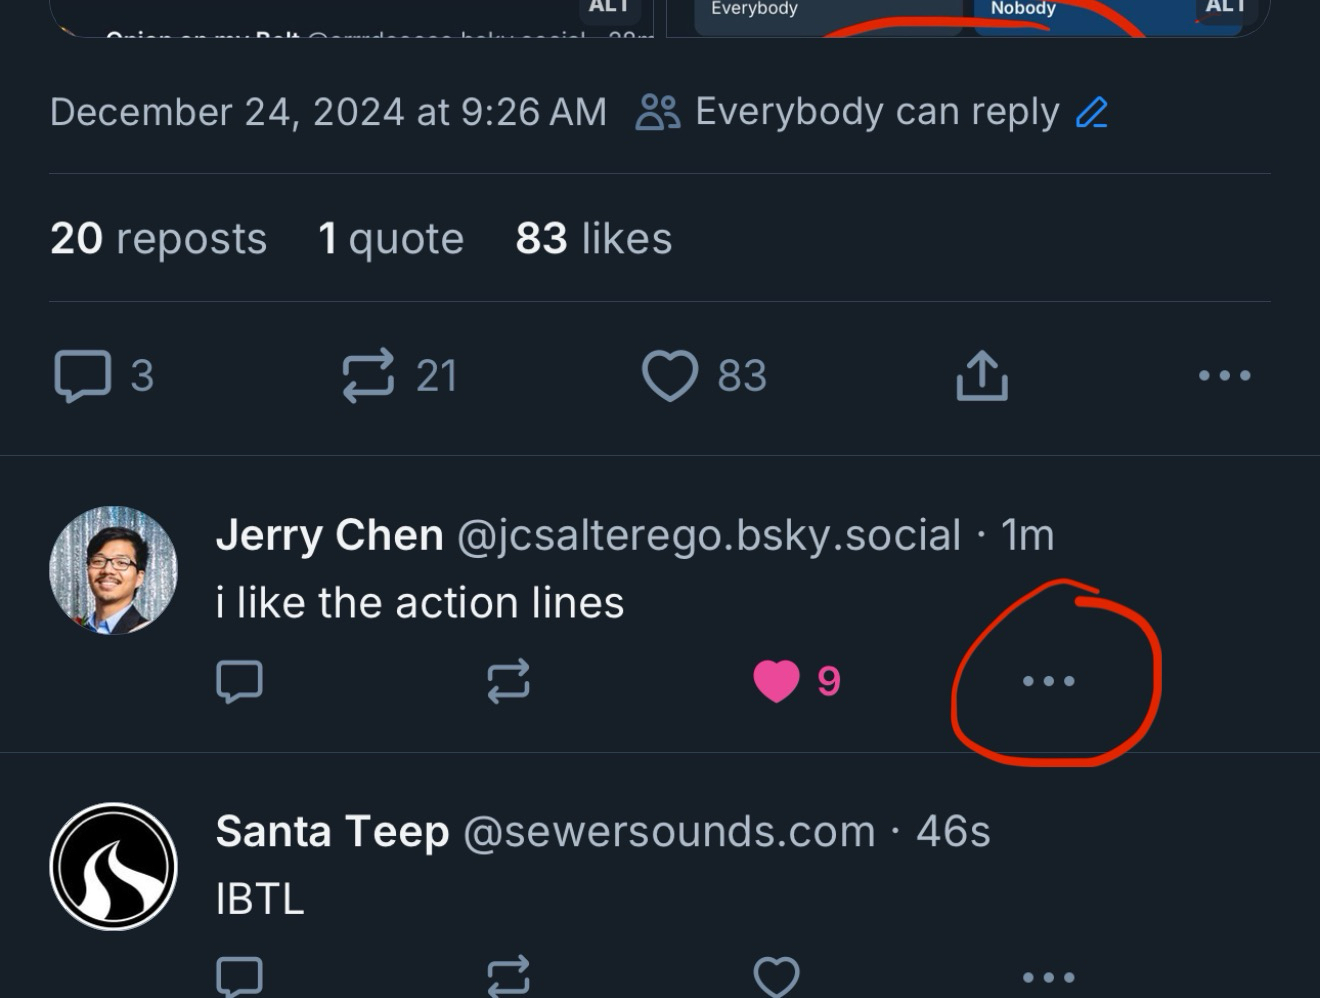Repost Santa Teep's IBTL comment
1320x998 pixels.
508,976
